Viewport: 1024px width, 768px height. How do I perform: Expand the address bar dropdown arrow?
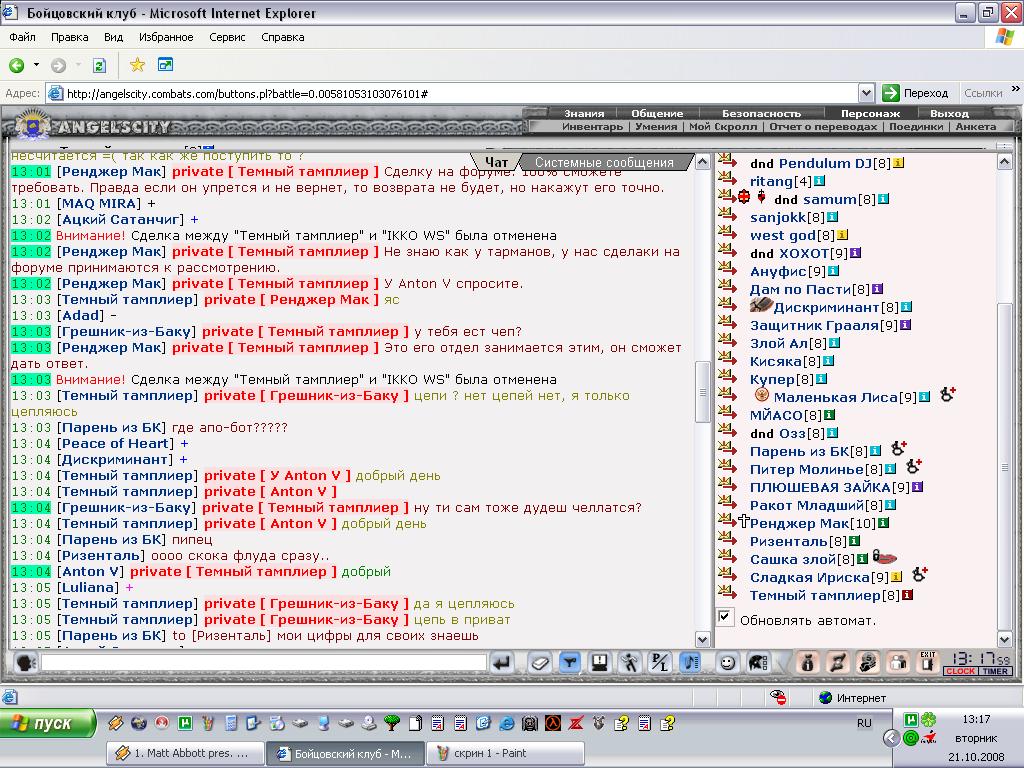(866, 93)
